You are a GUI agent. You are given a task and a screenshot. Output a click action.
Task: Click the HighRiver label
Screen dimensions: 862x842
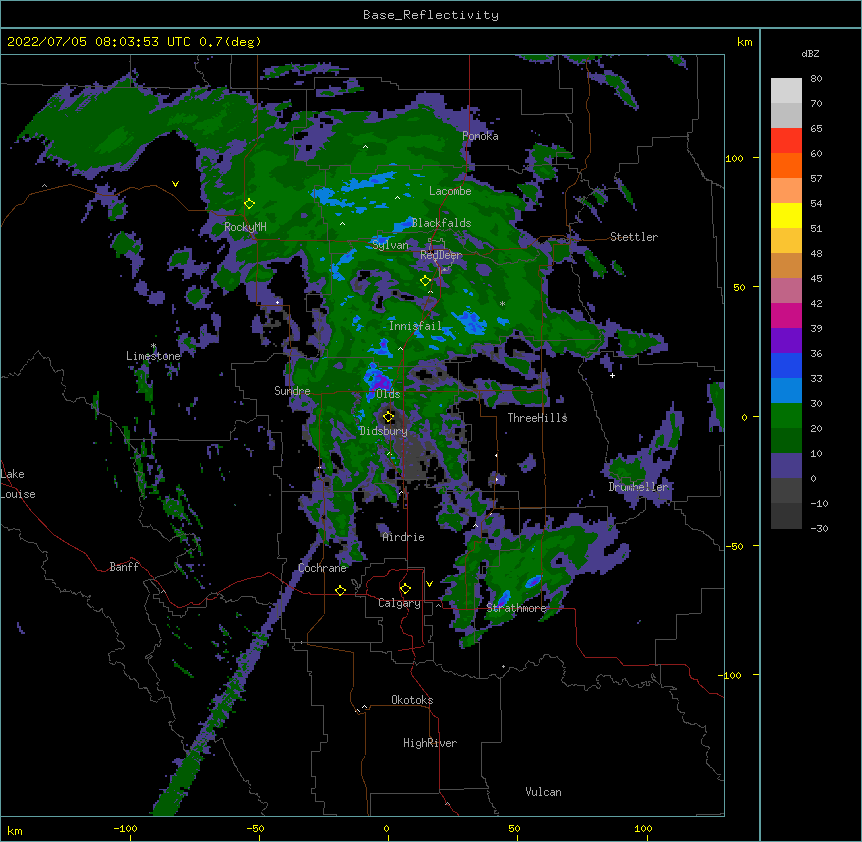pyautogui.click(x=430, y=743)
